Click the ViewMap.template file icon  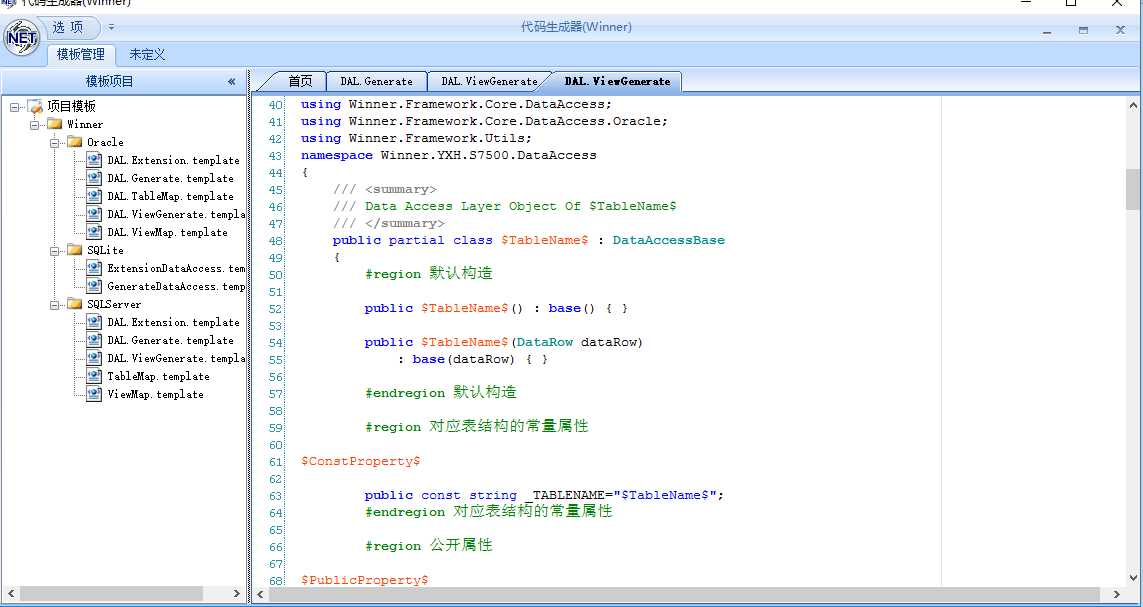[94, 393]
